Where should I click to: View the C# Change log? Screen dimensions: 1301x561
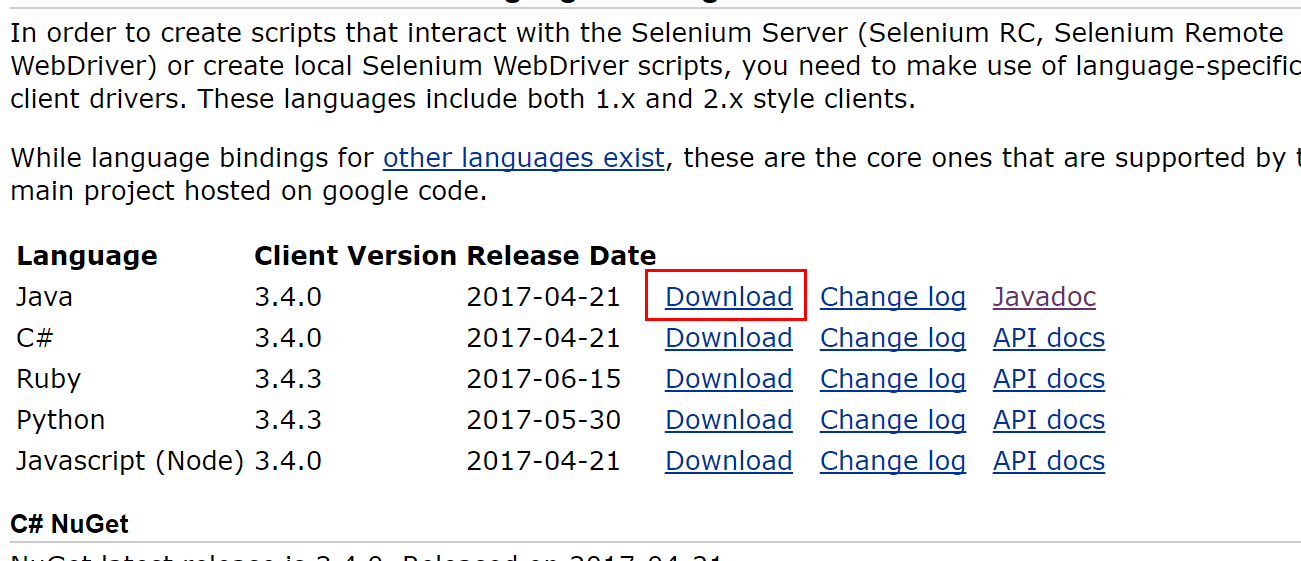coord(892,338)
